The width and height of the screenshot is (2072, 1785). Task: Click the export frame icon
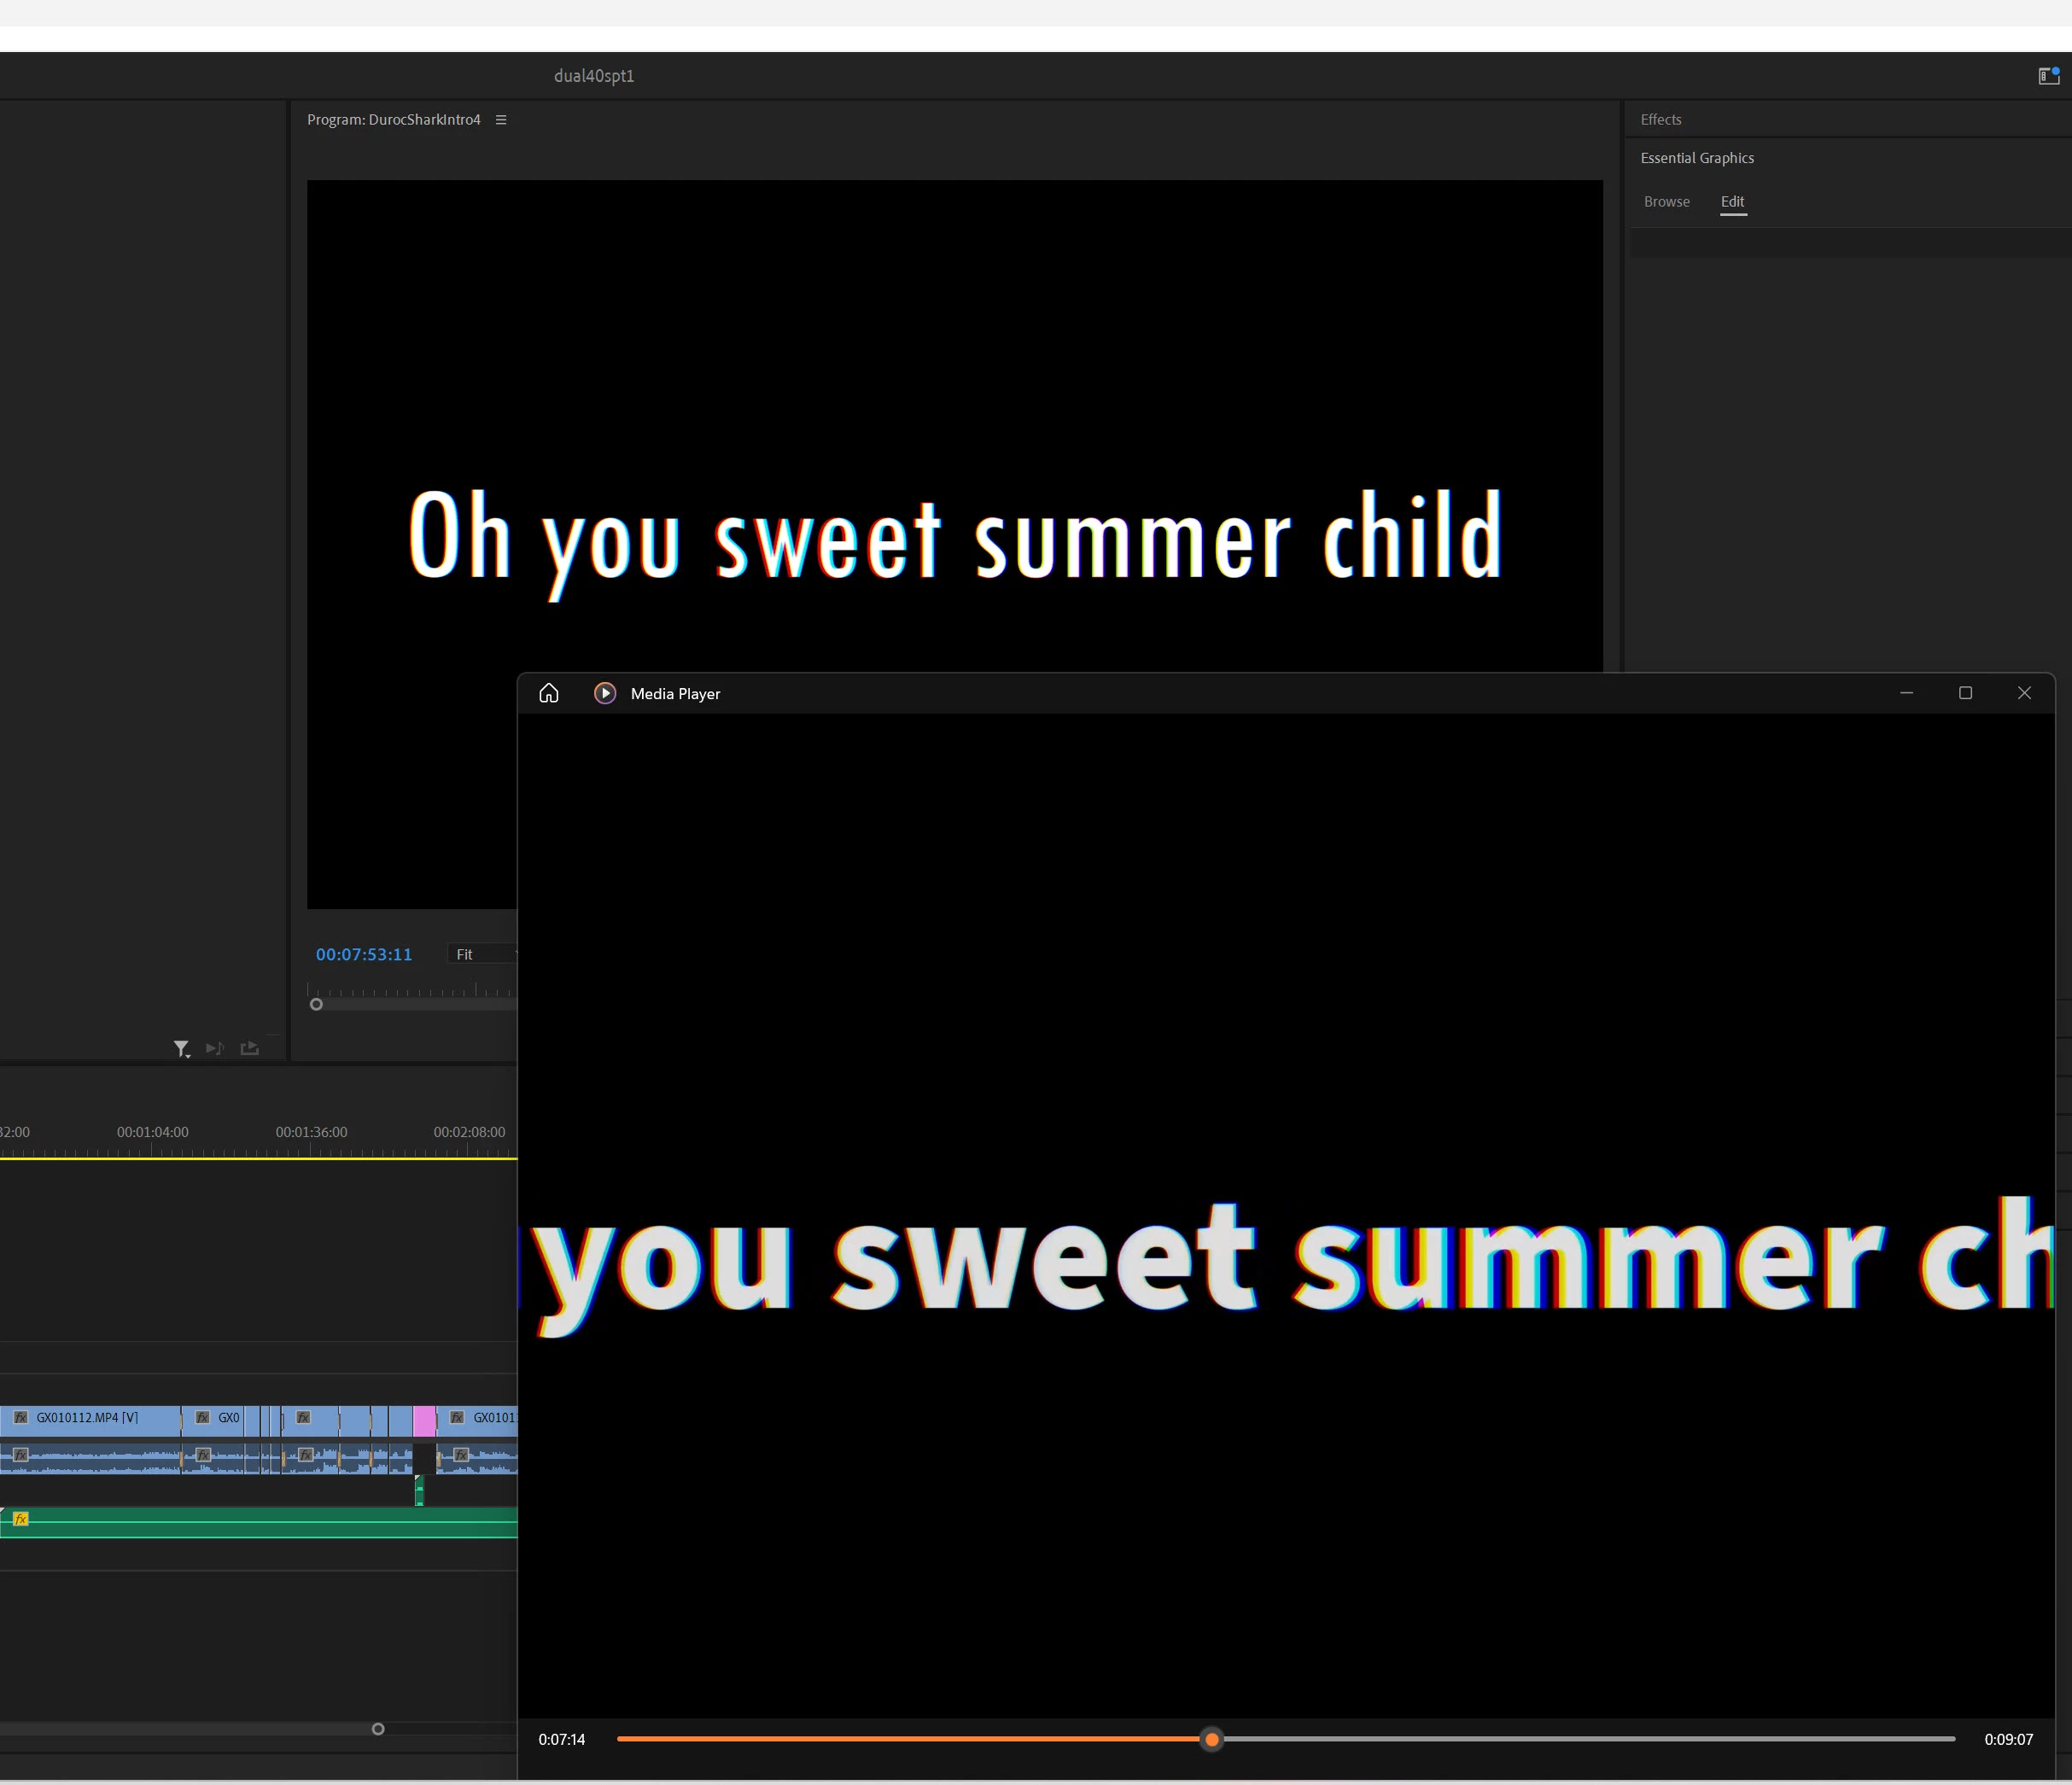250,1048
